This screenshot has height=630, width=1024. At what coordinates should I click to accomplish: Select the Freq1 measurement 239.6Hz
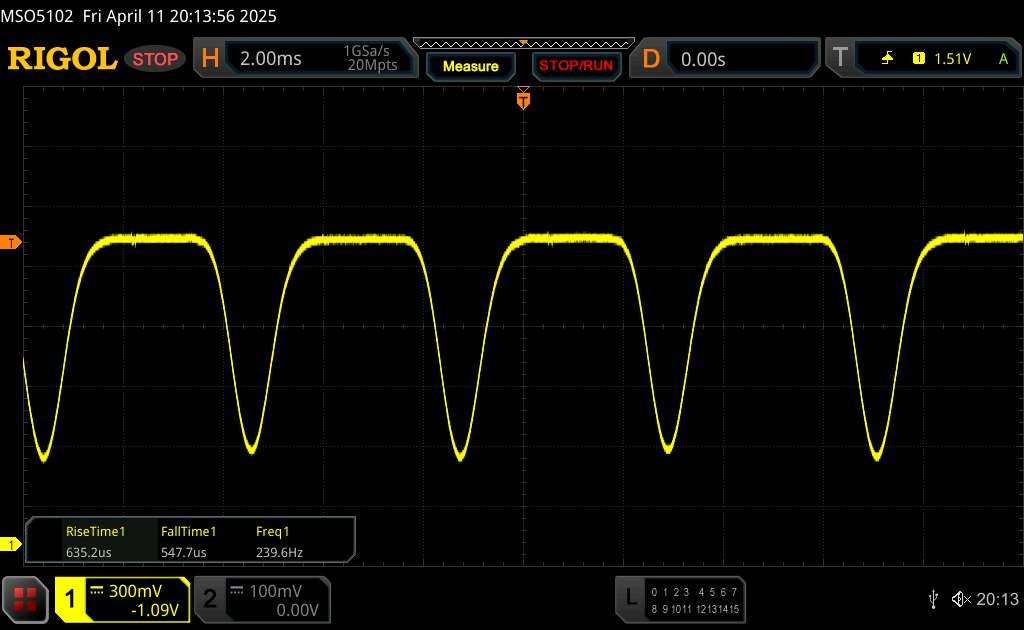coord(279,541)
